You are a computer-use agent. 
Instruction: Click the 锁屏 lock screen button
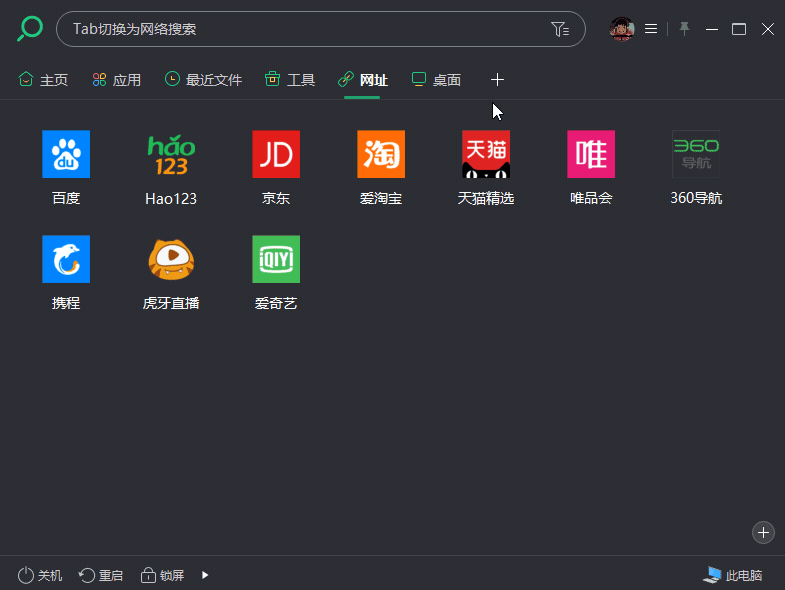pyautogui.click(x=162, y=575)
